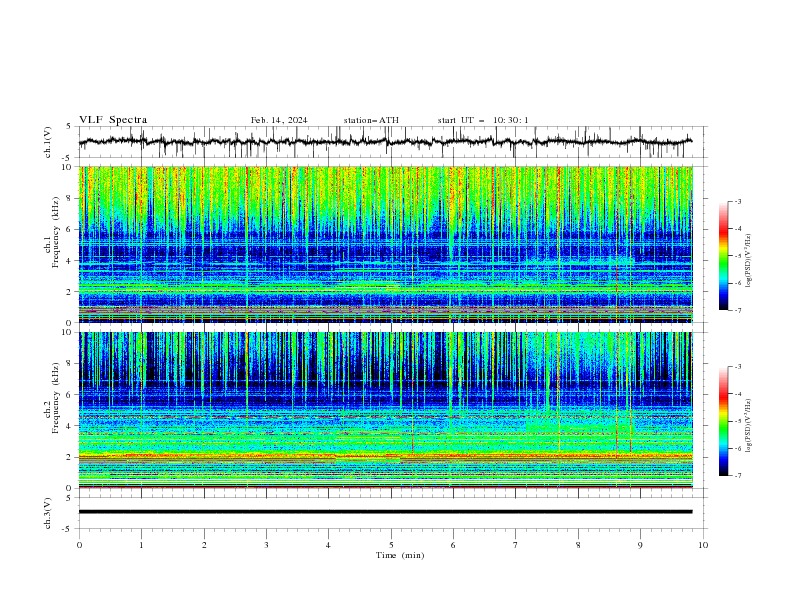Click the 'ch.1(V)' waveform axis label
The image size is (792, 612).
48,142
